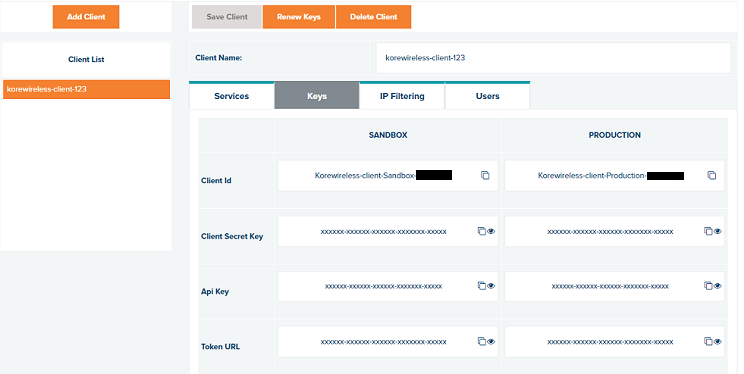
Task: Show the Production Api Key value
Action: click(717, 286)
